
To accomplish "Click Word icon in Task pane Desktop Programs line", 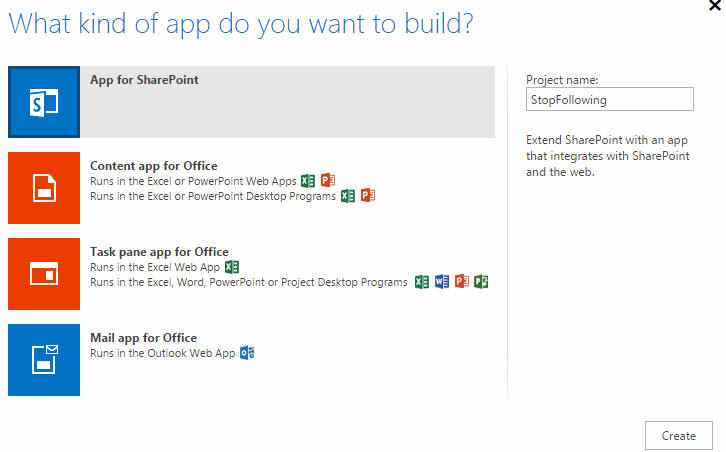I will [x=442, y=282].
